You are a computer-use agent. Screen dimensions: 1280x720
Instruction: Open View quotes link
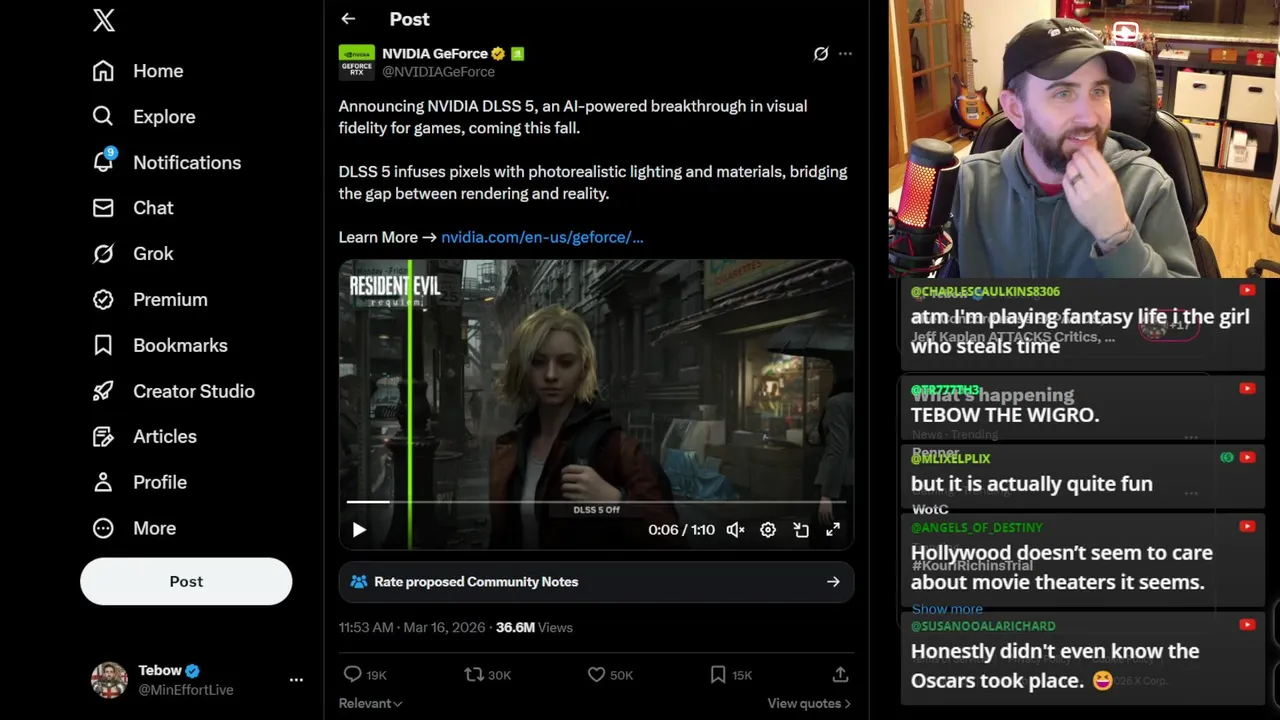click(x=809, y=704)
